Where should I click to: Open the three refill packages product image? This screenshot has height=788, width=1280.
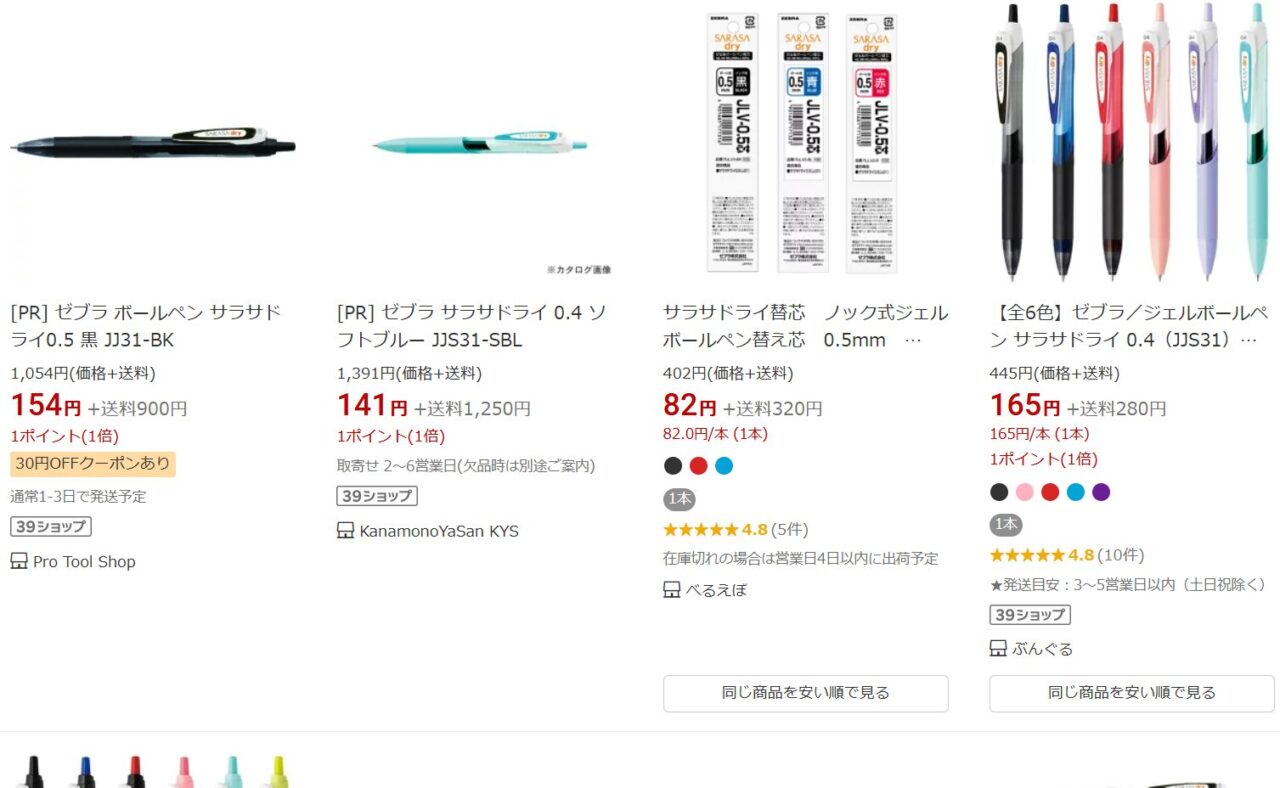point(804,142)
